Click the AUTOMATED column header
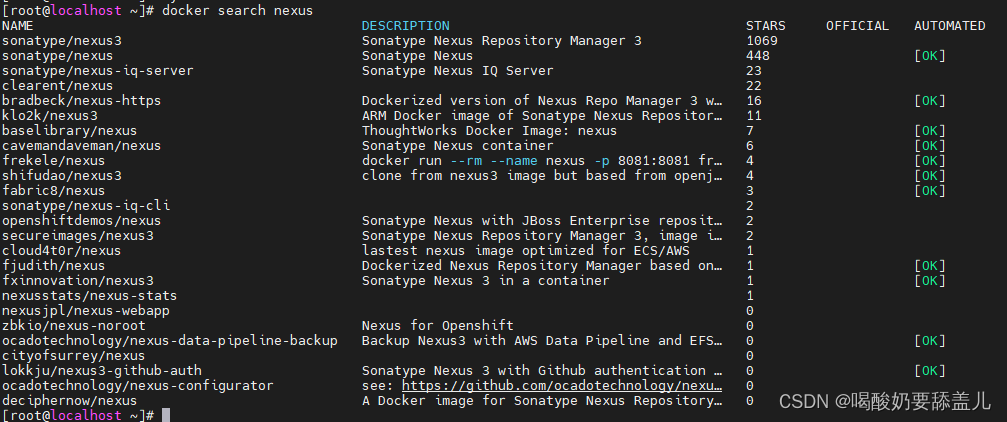 (x=949, y=26)
